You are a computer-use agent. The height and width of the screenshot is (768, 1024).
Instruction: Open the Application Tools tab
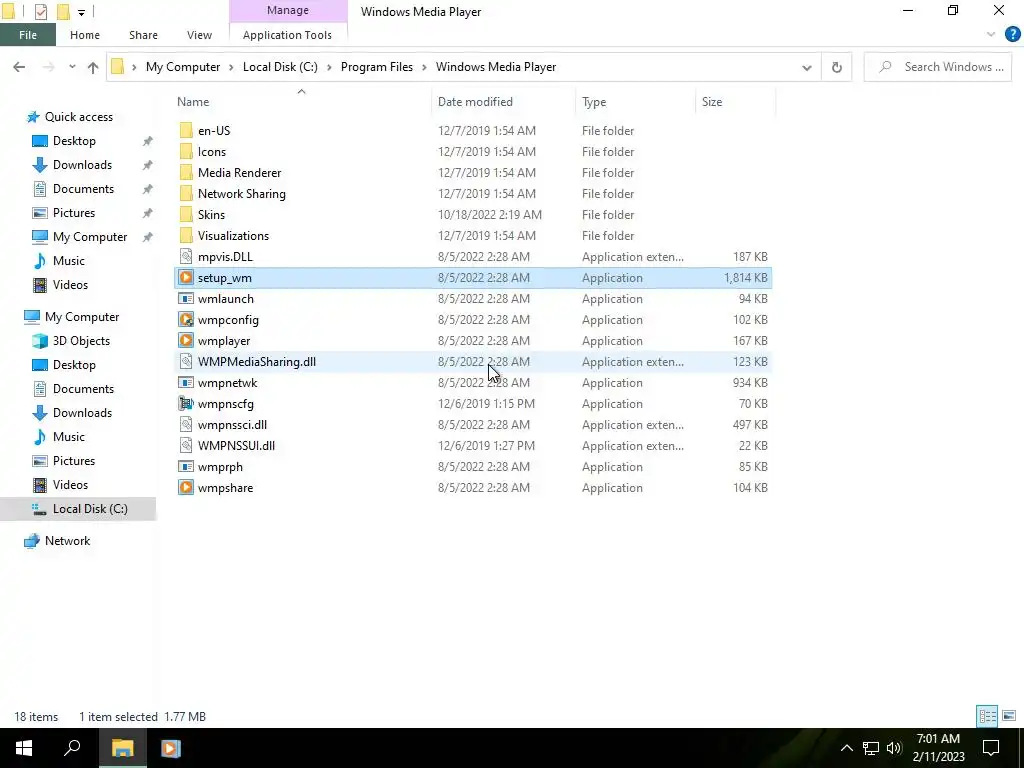pyautogui.click(x=287, y=35)
